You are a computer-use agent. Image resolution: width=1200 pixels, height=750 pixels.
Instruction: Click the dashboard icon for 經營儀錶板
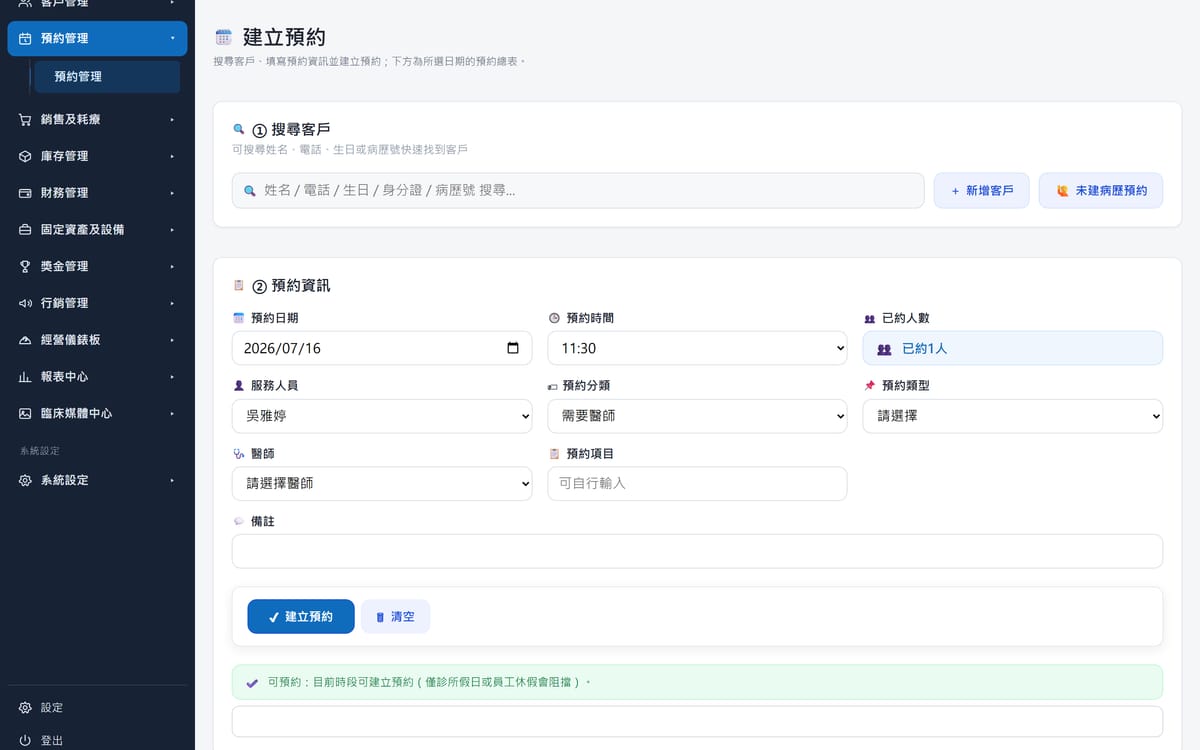tap(25, 340)
